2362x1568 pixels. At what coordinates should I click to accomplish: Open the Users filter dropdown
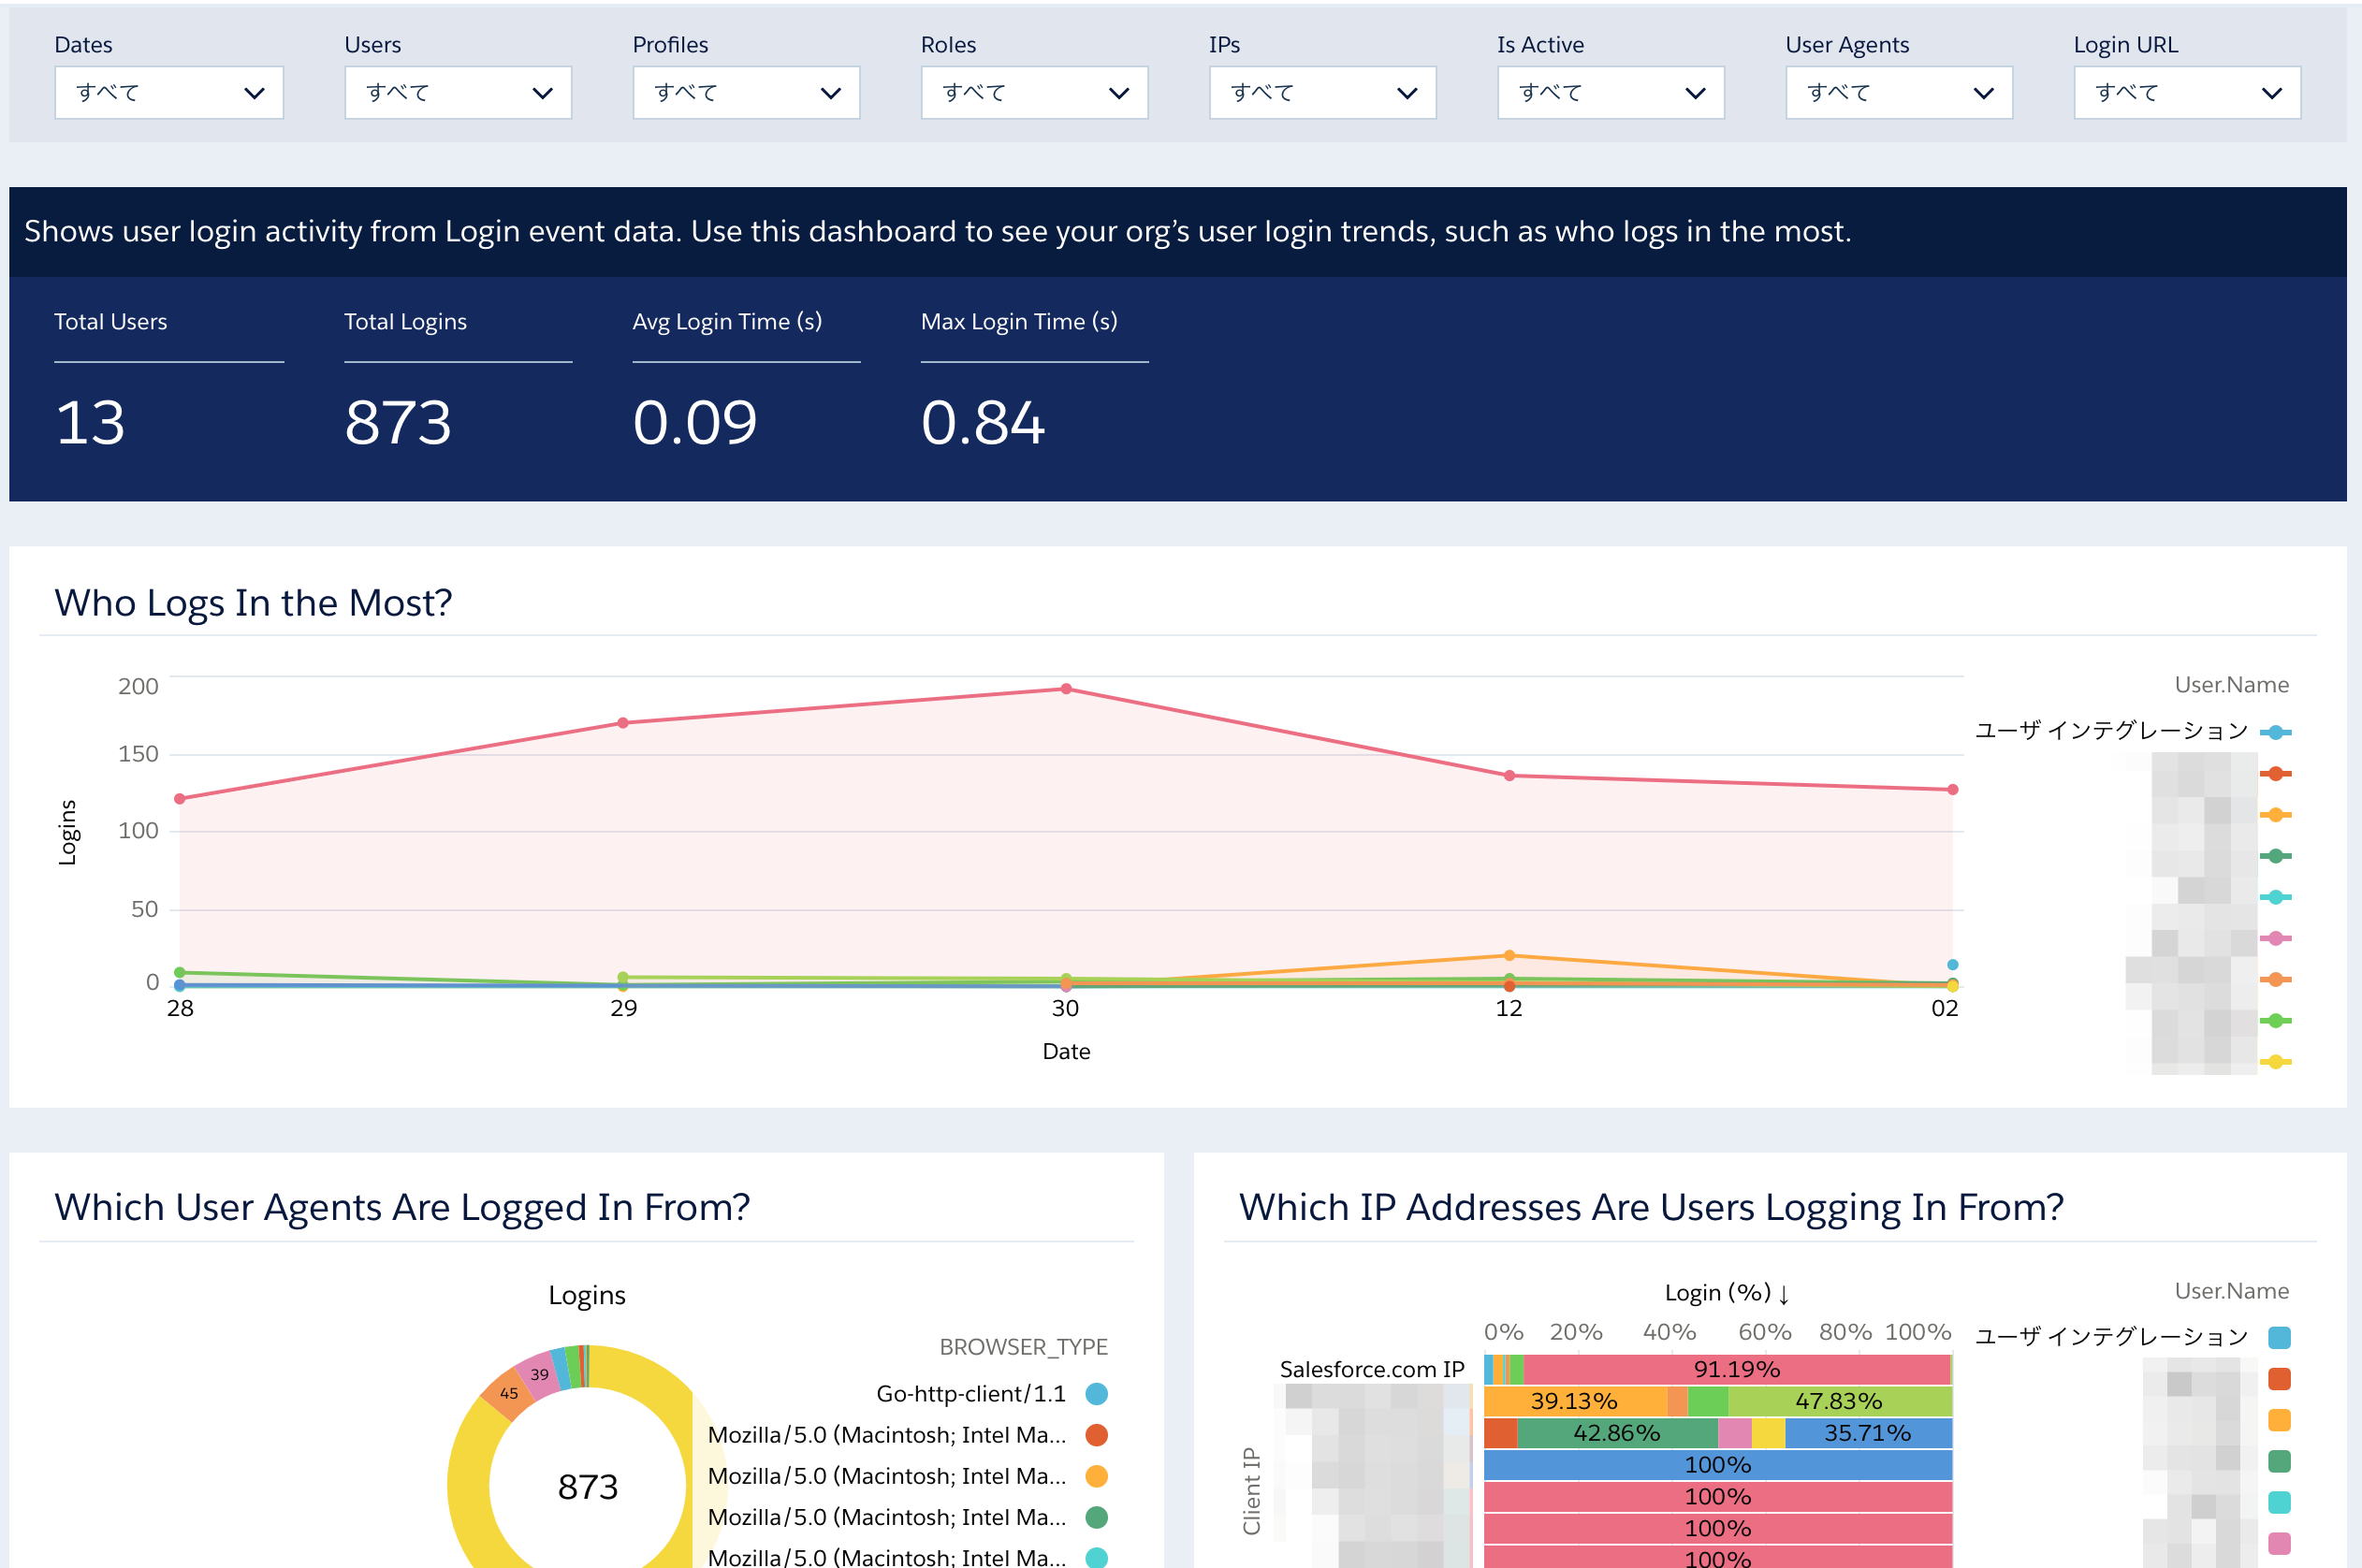coord(458,93)
